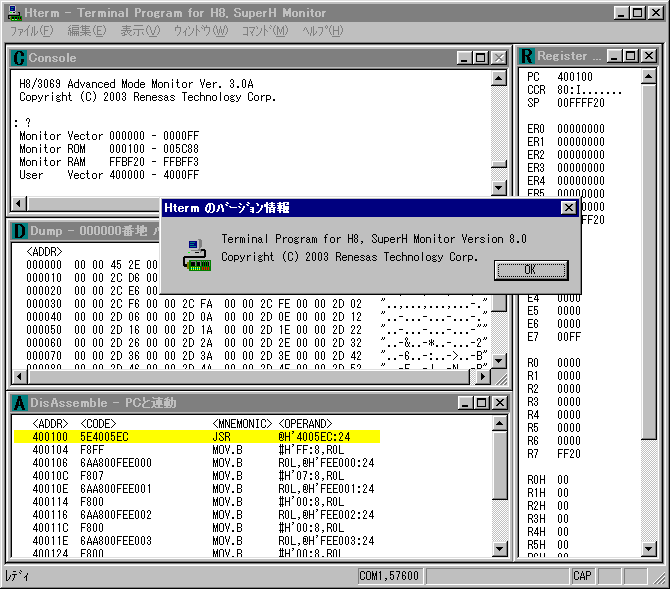Image resolution: width=670 pixels, height=589 pixels.
Task: Click Register scrollbar down arrow
Action: [649, 548]
